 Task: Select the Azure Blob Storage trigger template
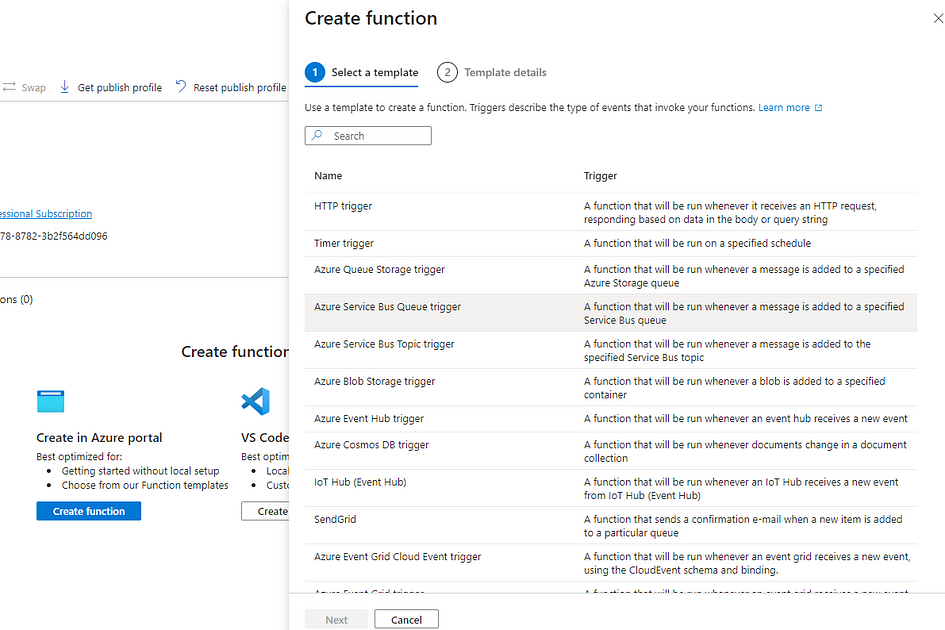611,388
